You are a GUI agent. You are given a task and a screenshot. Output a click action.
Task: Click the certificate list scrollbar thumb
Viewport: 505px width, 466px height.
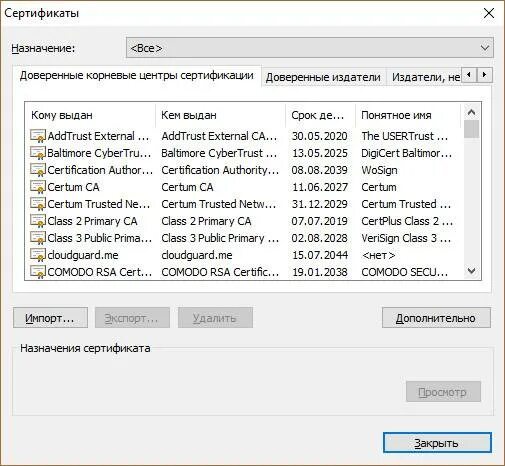tap(471, 129)
